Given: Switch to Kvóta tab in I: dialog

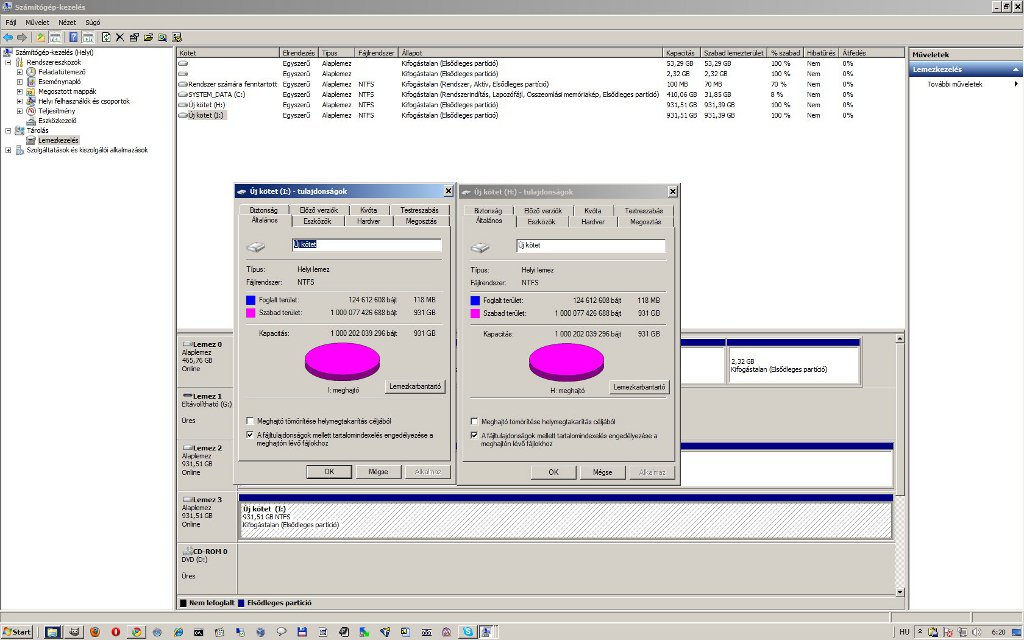Looking at the screenshot, I should tap(368, 210).
